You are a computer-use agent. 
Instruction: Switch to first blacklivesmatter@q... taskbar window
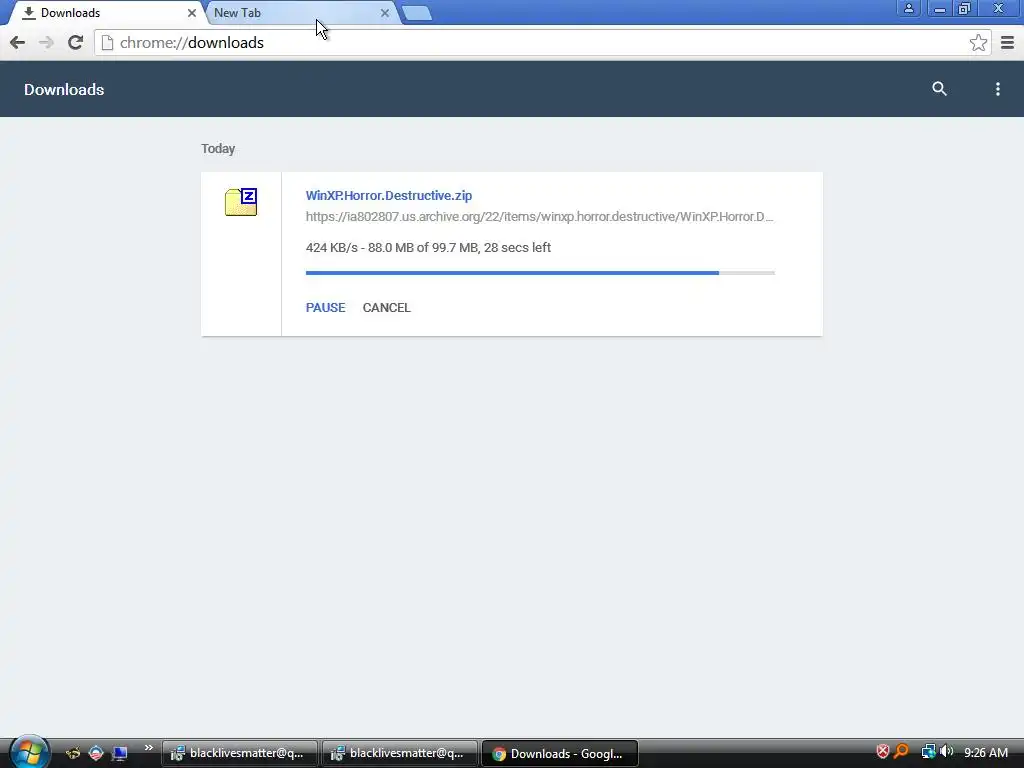click(240, 754)
